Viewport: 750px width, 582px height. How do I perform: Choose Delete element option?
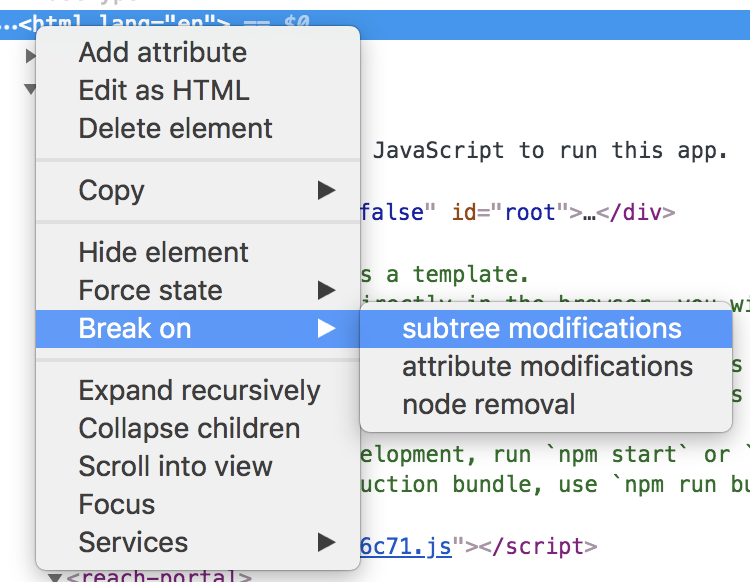[198, 129]
